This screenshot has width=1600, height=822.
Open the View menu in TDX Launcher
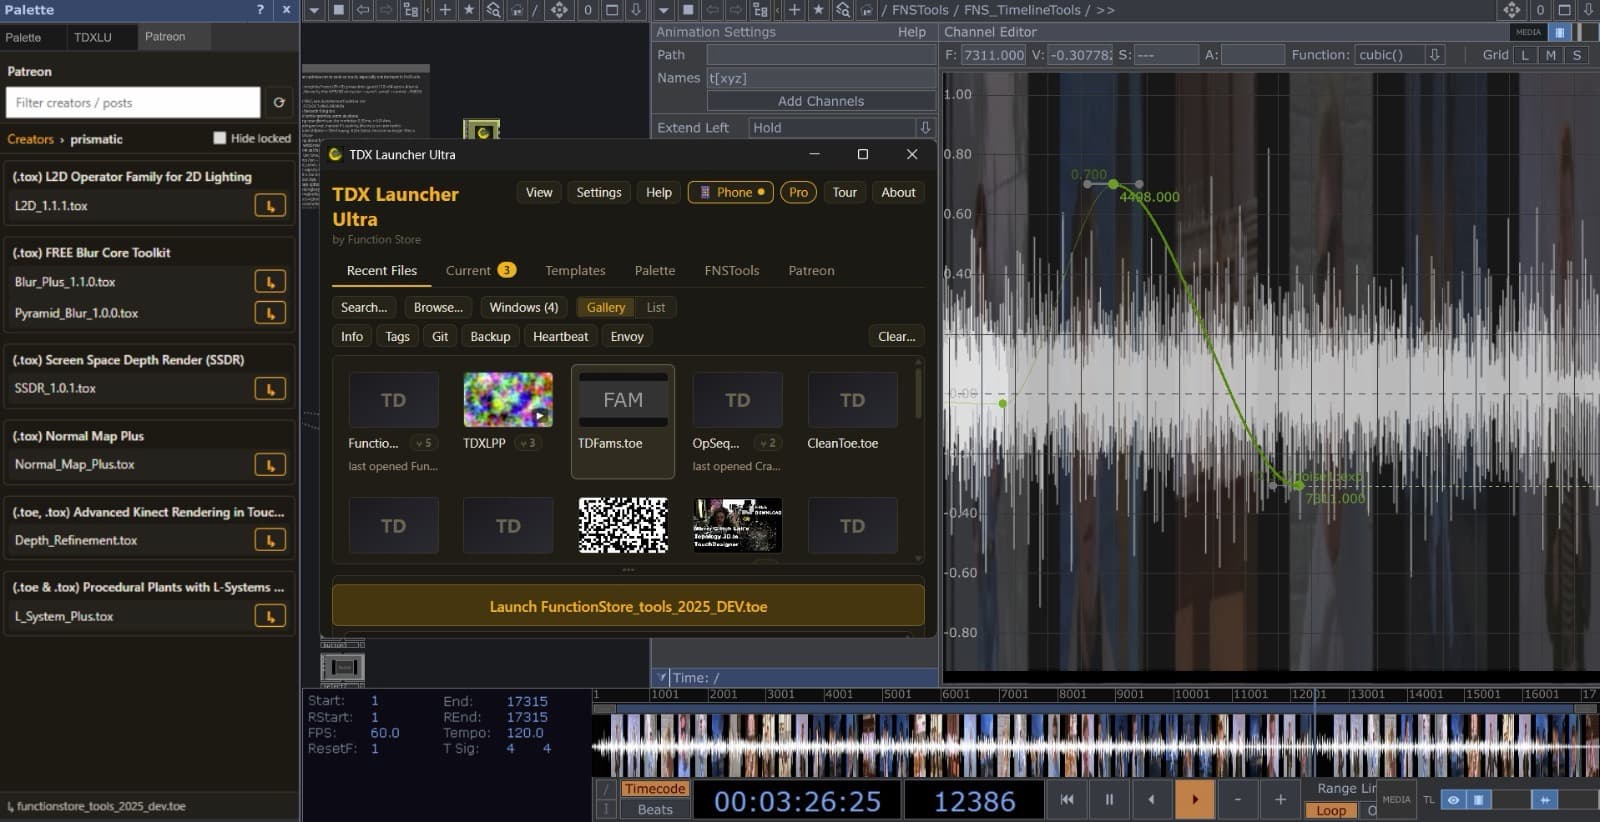(539, 192)
